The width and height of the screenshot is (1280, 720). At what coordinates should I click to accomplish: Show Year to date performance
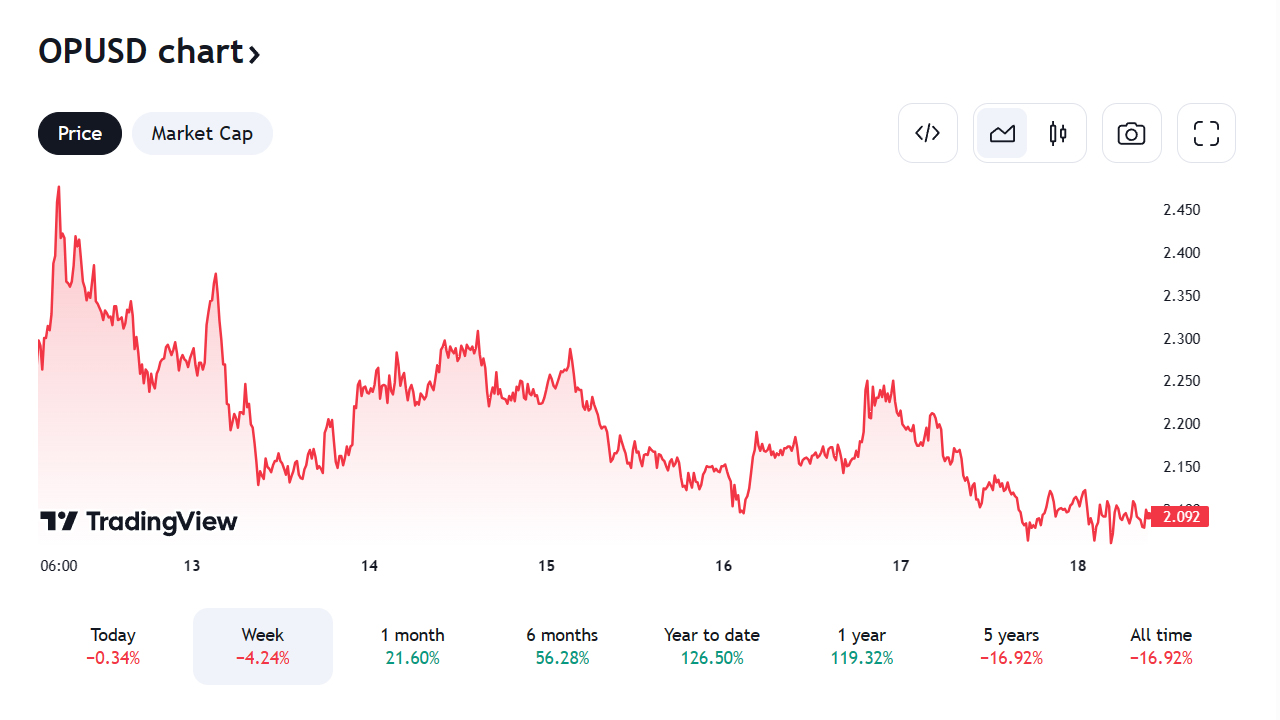point(712,646)
